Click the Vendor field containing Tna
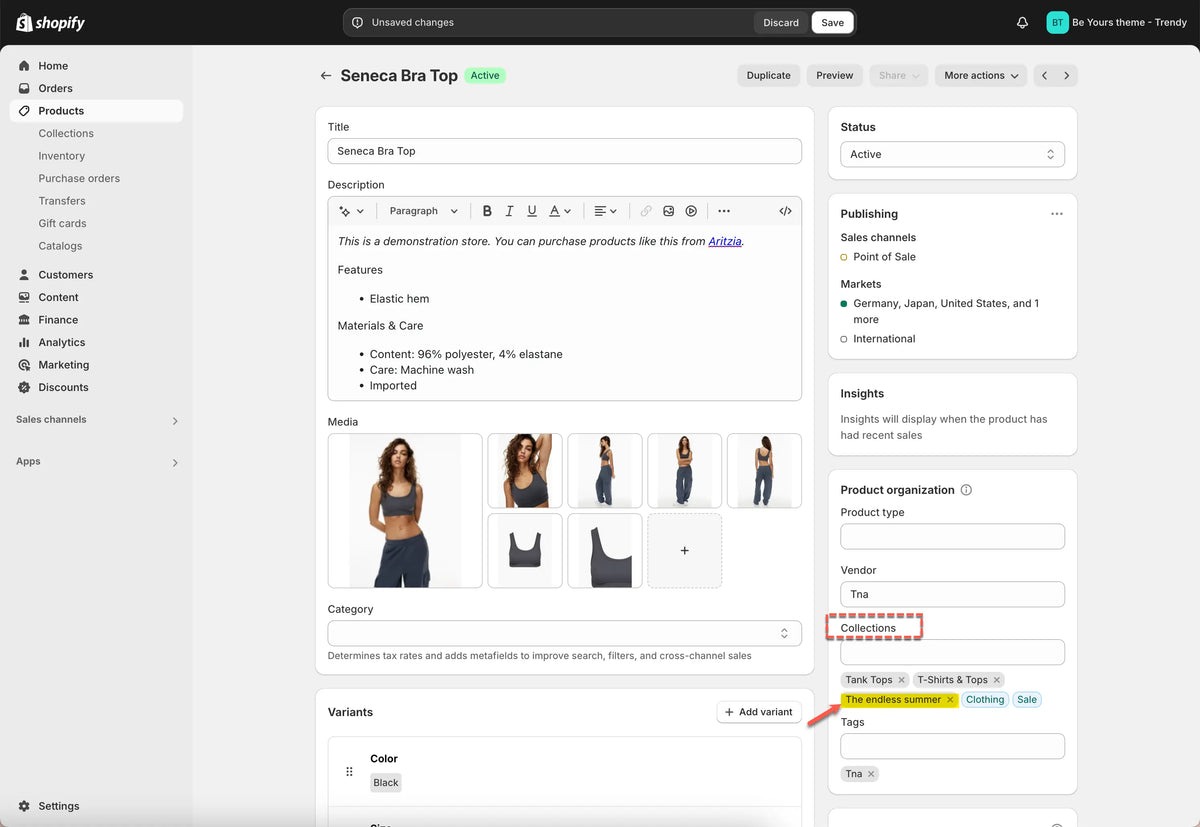 [x=952, y=594]
